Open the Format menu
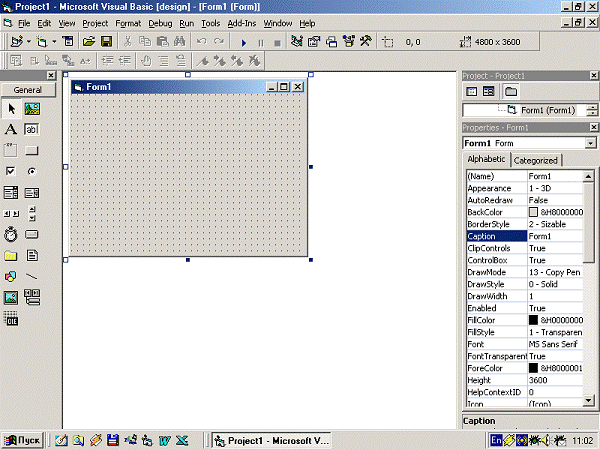Screen dimensions: 600x450 (x=128, y=22)
